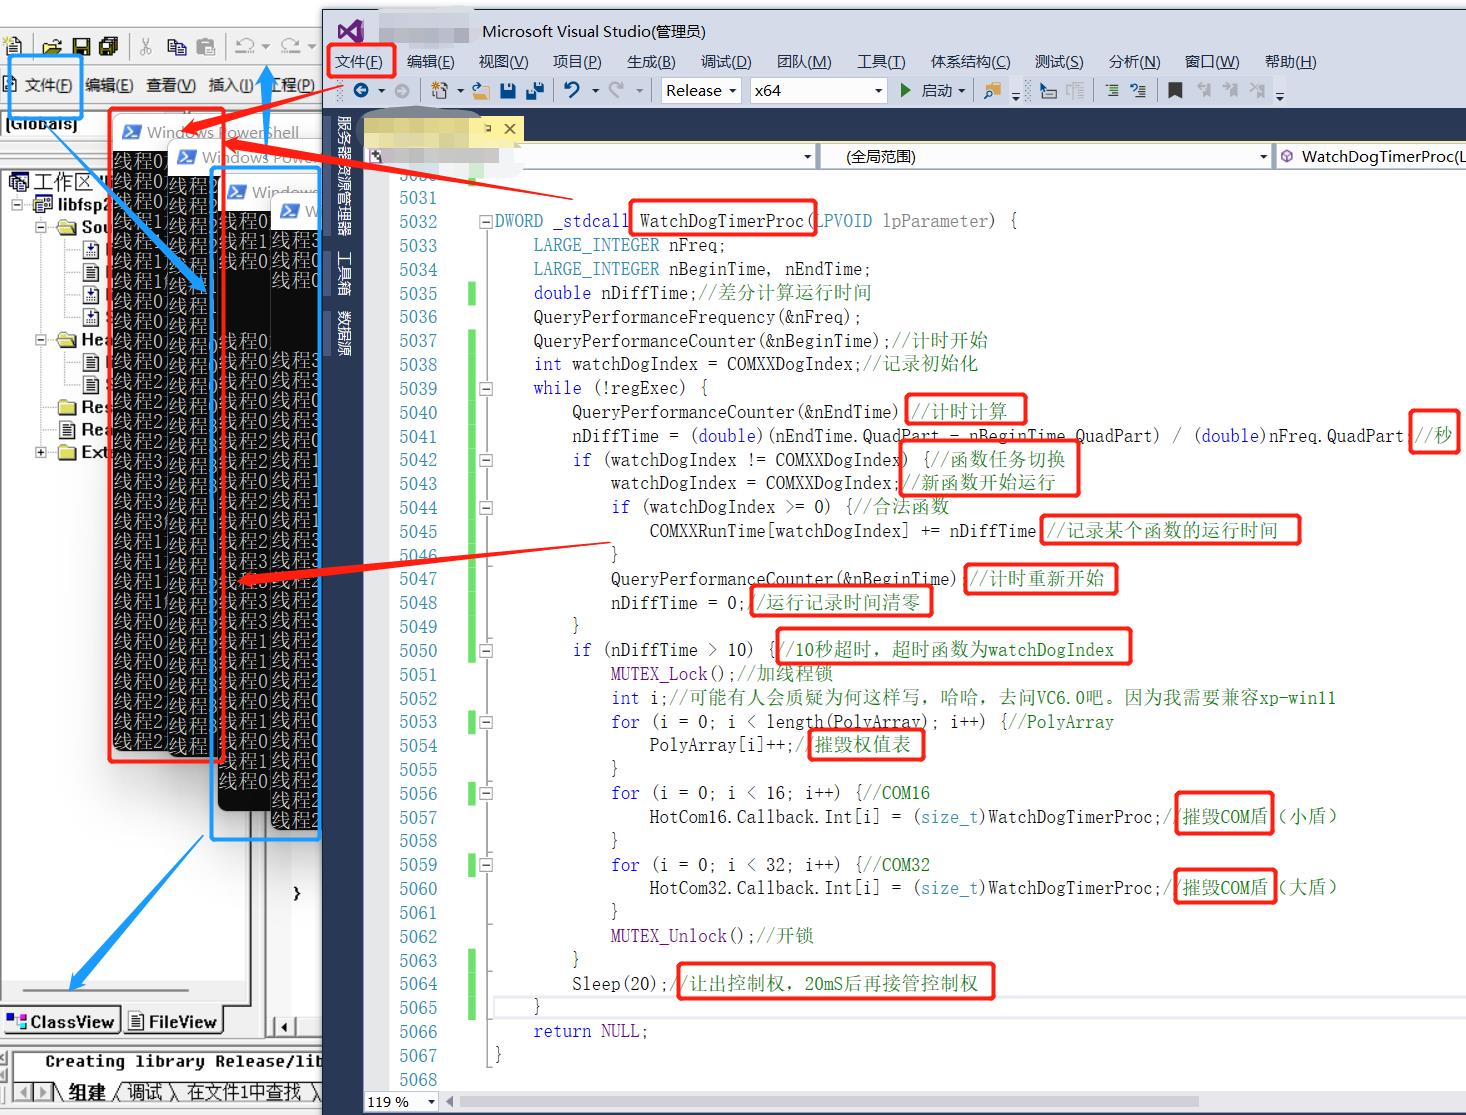Viewport: 1466px width, 1115px height.
Task: Open the x64 platform dropdown
Action: pos(818,91)
